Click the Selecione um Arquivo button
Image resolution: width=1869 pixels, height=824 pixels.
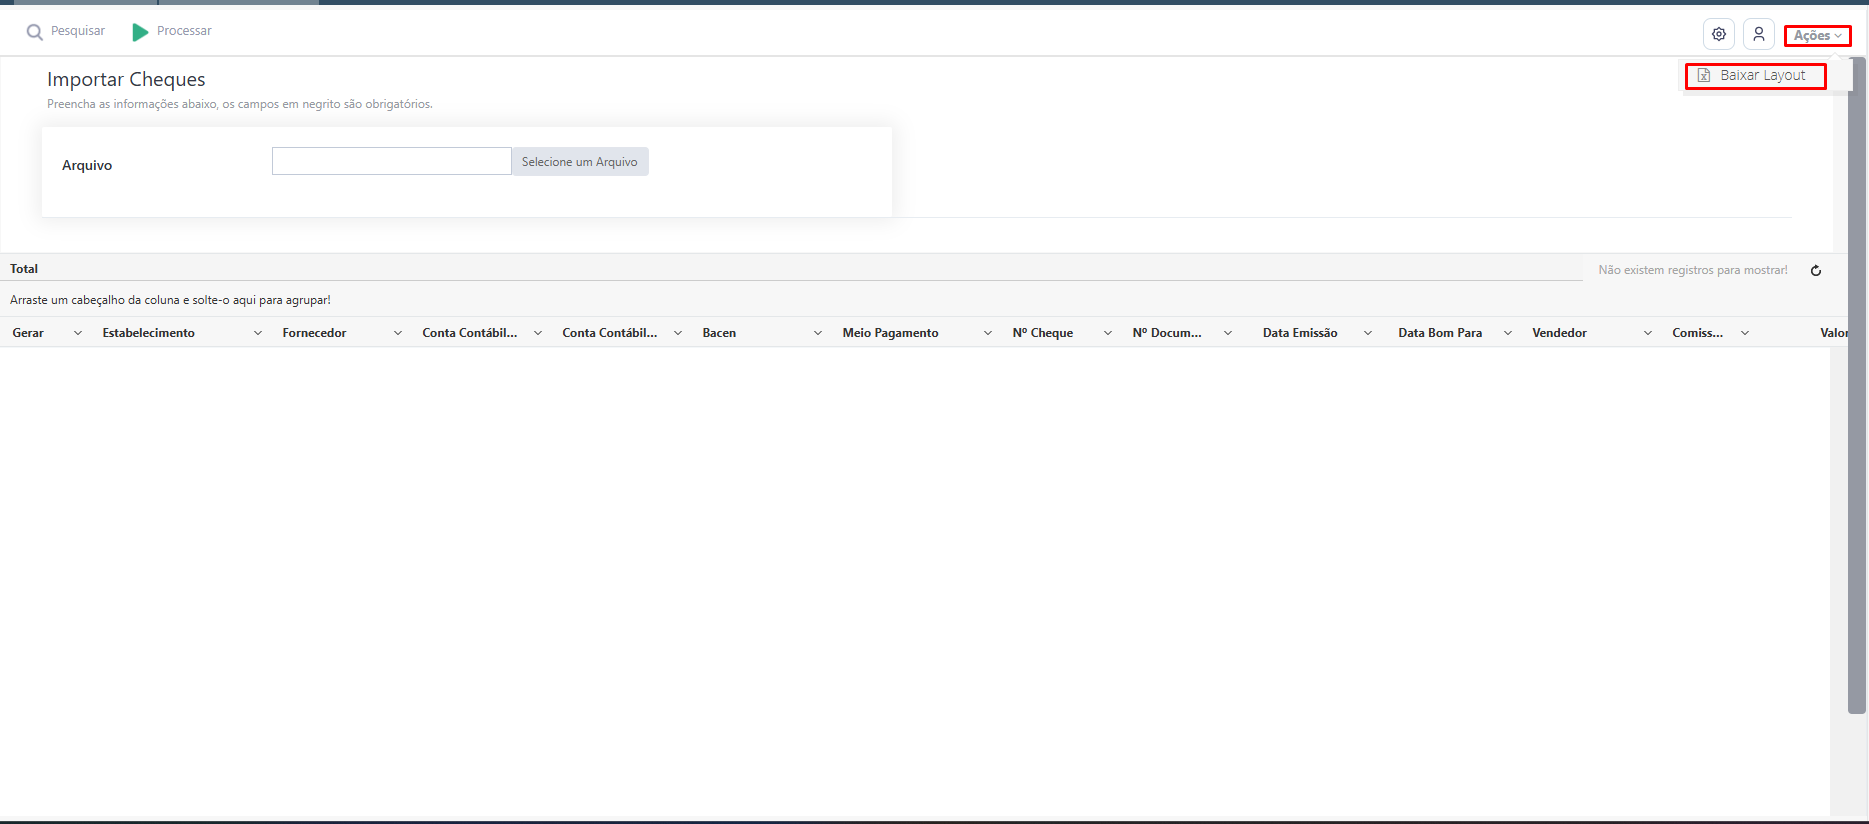click(580, 162)
